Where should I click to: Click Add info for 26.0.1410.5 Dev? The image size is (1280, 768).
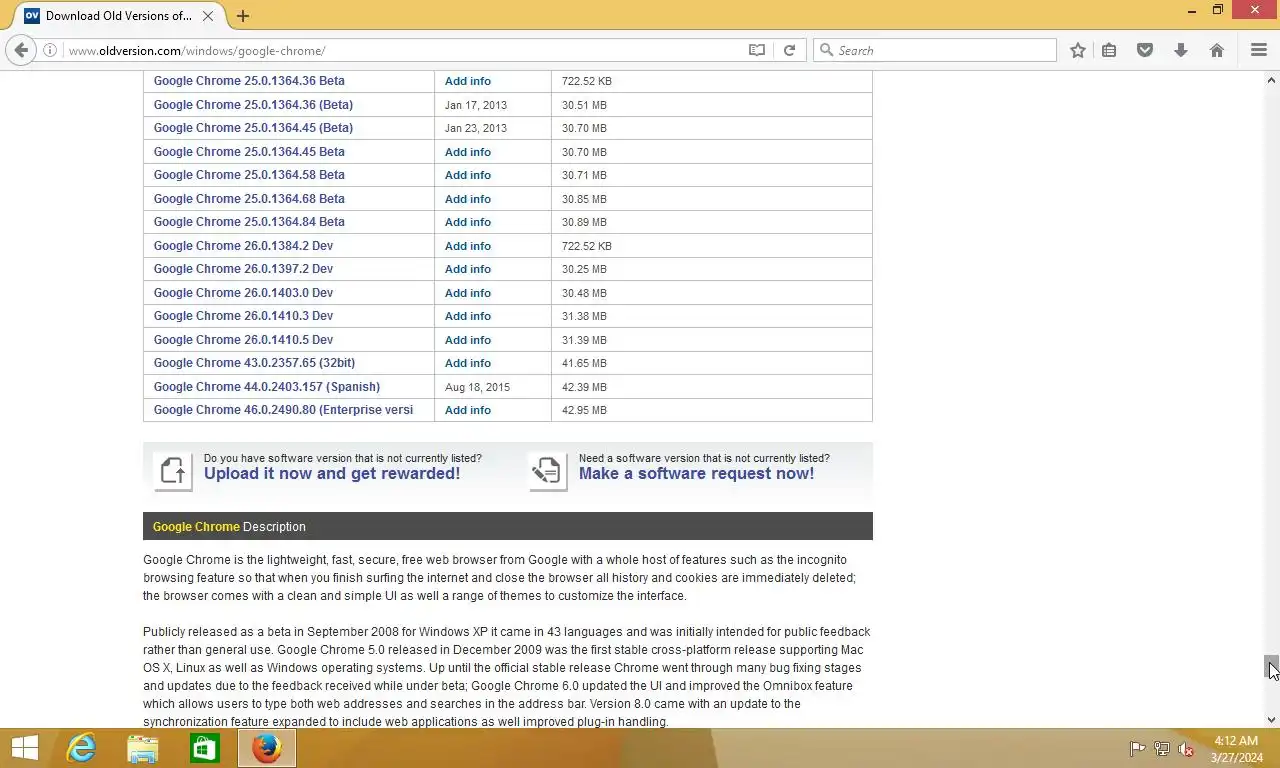point(468,340)
